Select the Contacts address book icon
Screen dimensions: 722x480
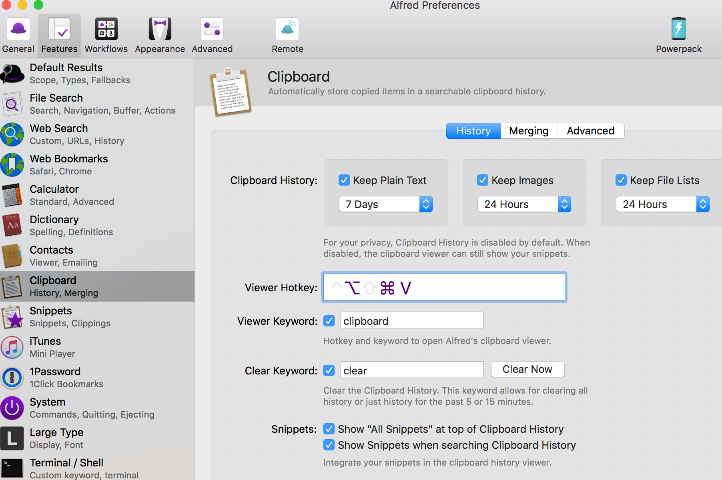pyautogui.click(x=12, y=256)
